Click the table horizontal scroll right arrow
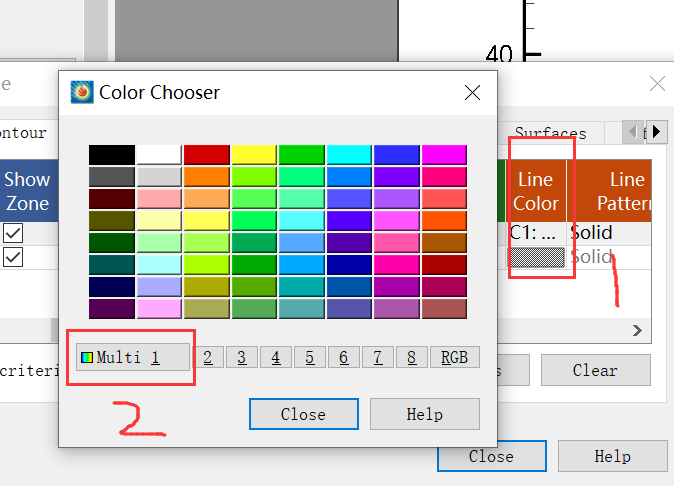The width and height of the screenshot is (674, 486). (637, 330)
